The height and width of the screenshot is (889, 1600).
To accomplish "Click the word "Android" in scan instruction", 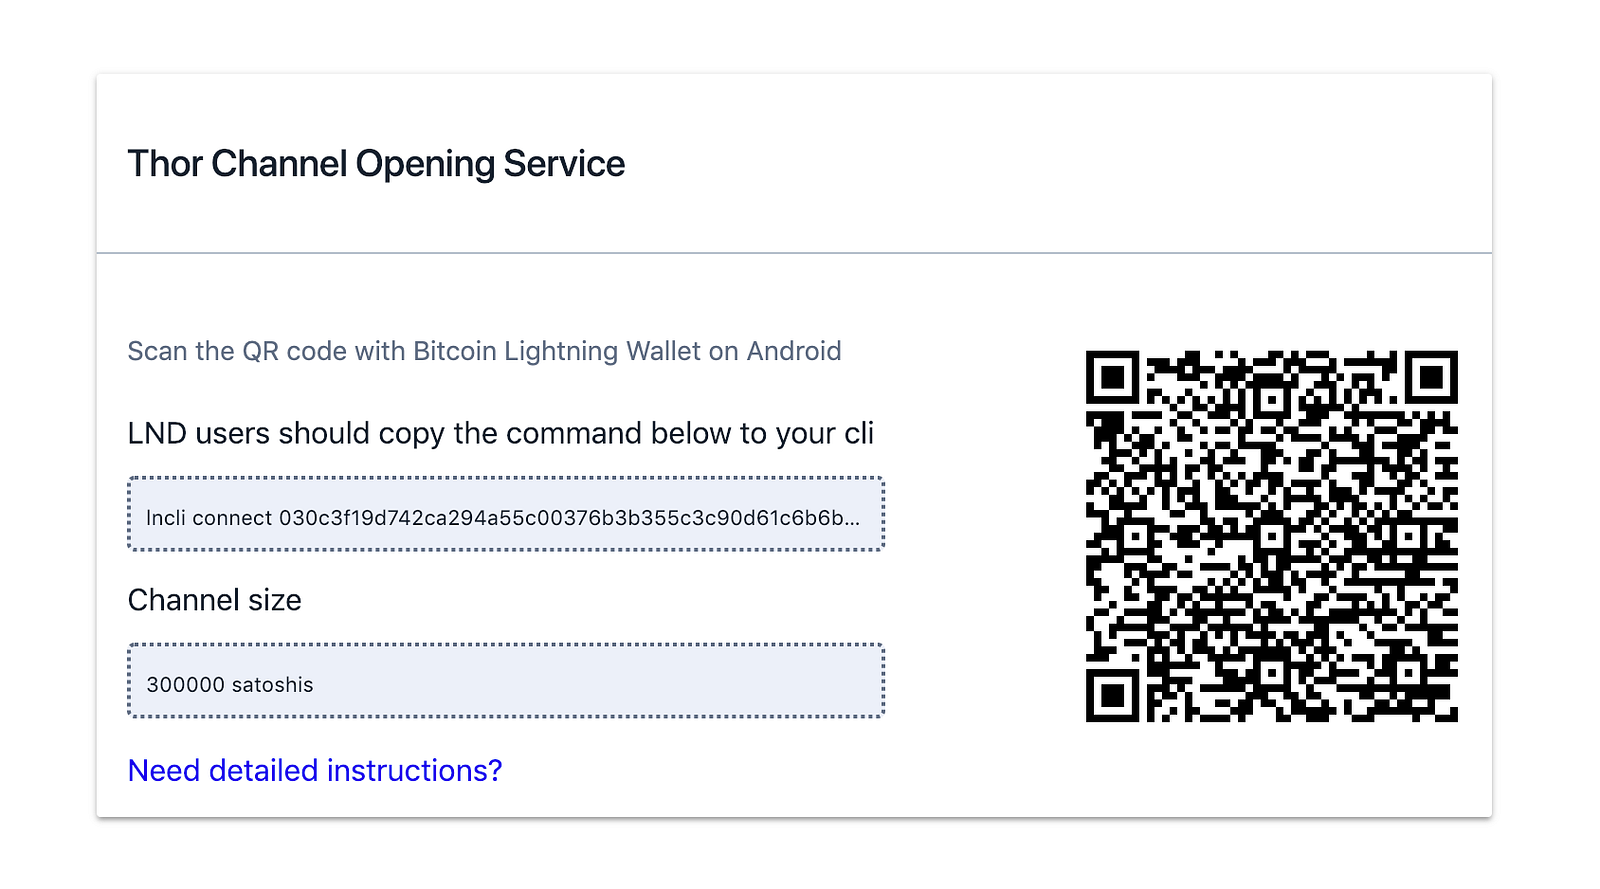I will coord(794,351).
